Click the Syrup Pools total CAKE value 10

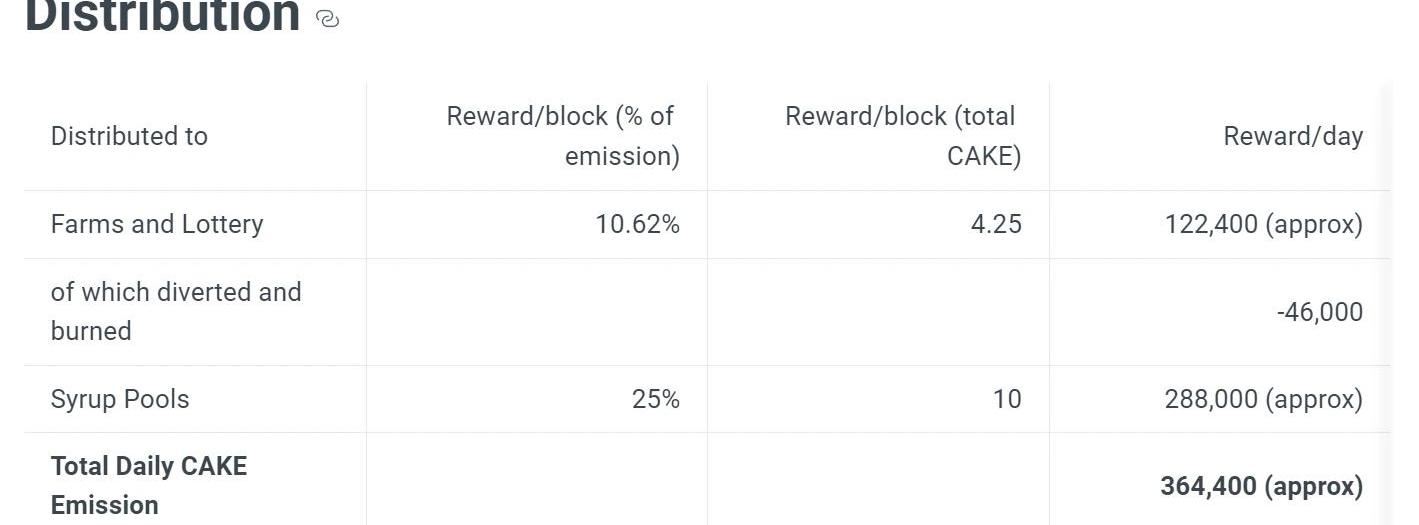[1007, 399]
